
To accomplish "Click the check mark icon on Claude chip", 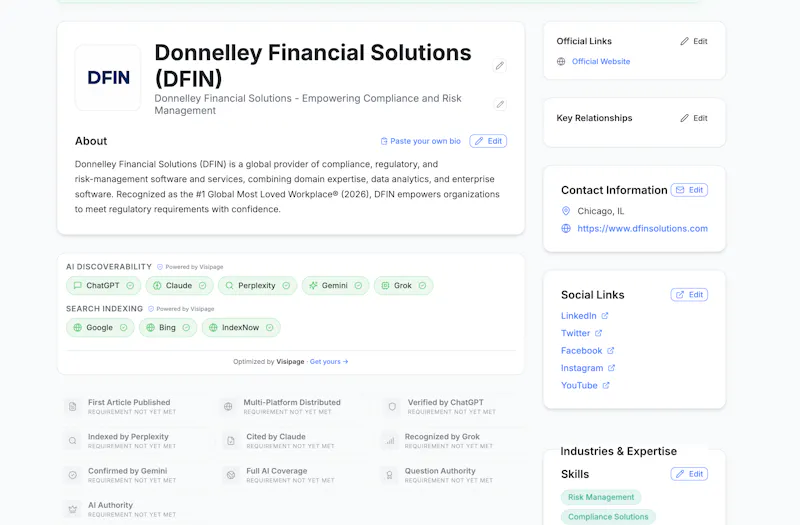I will 203,286.
